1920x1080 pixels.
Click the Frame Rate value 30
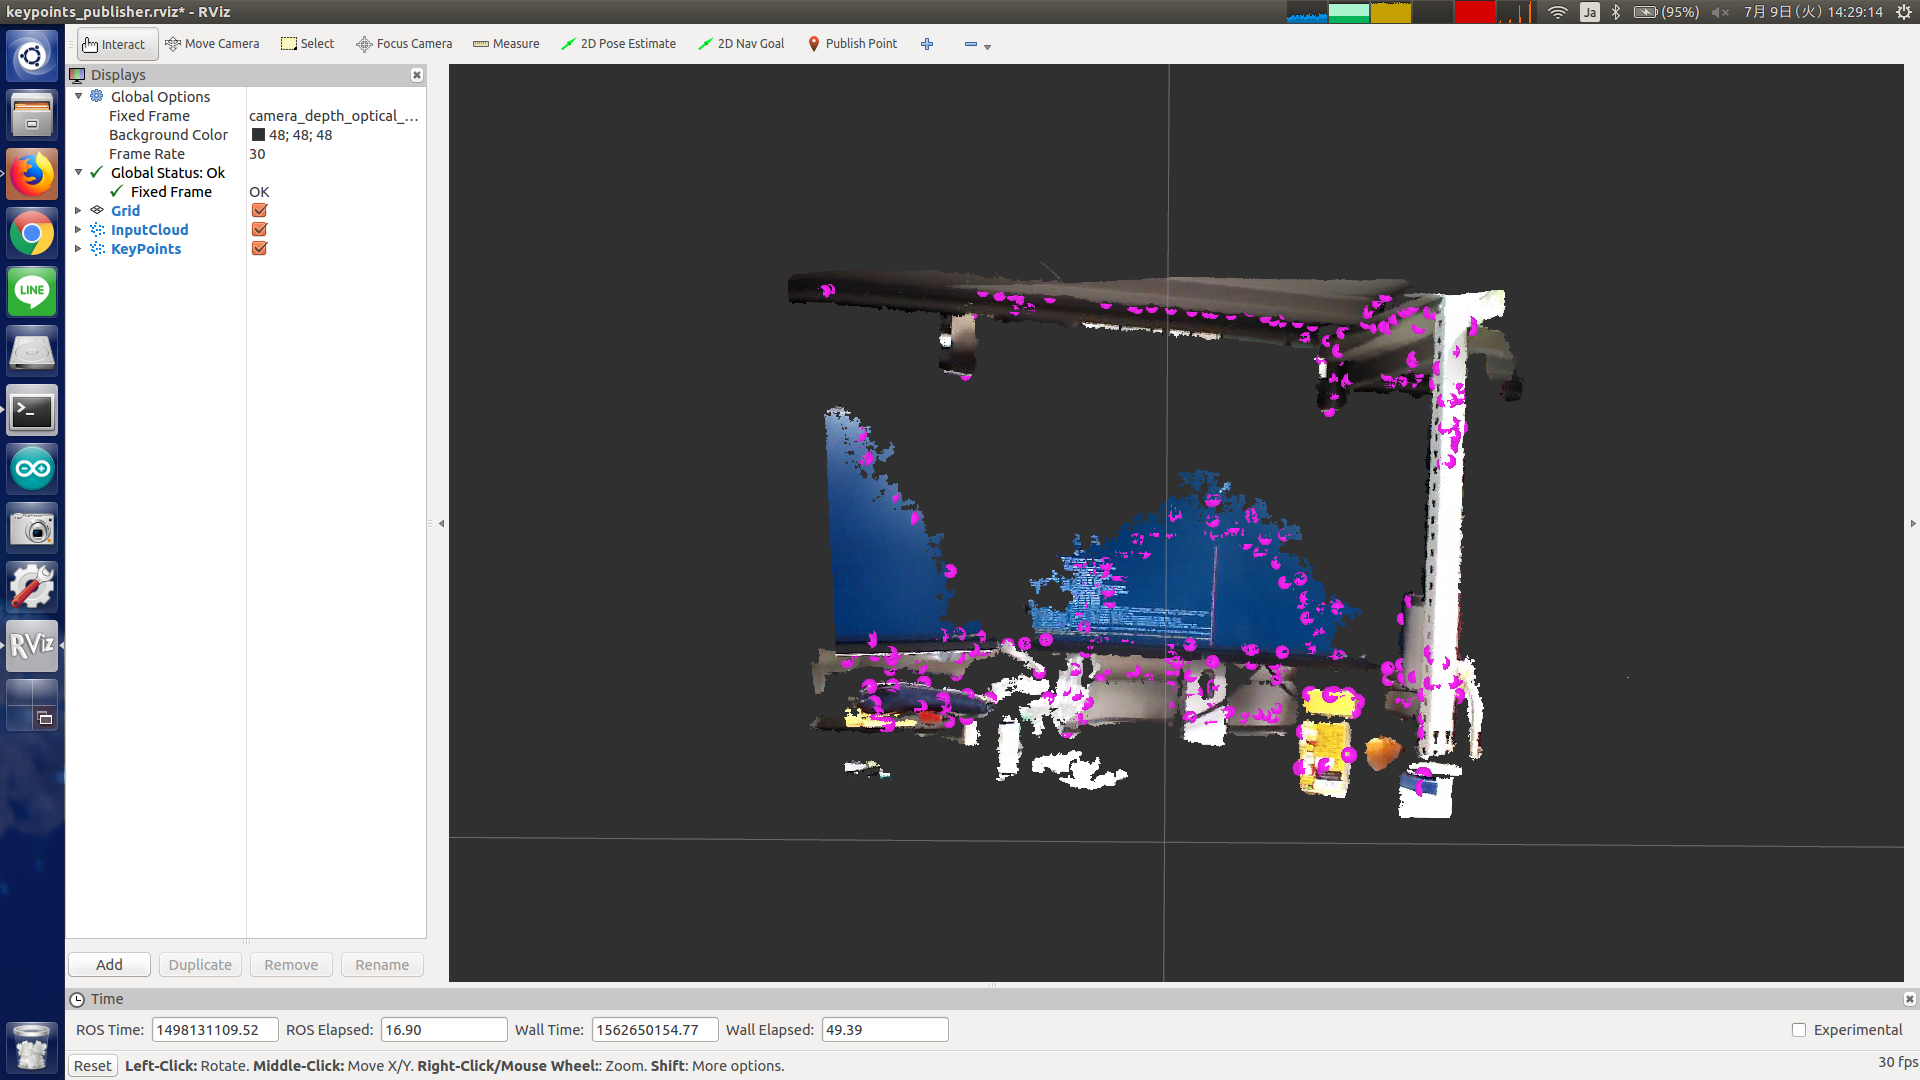257,154
